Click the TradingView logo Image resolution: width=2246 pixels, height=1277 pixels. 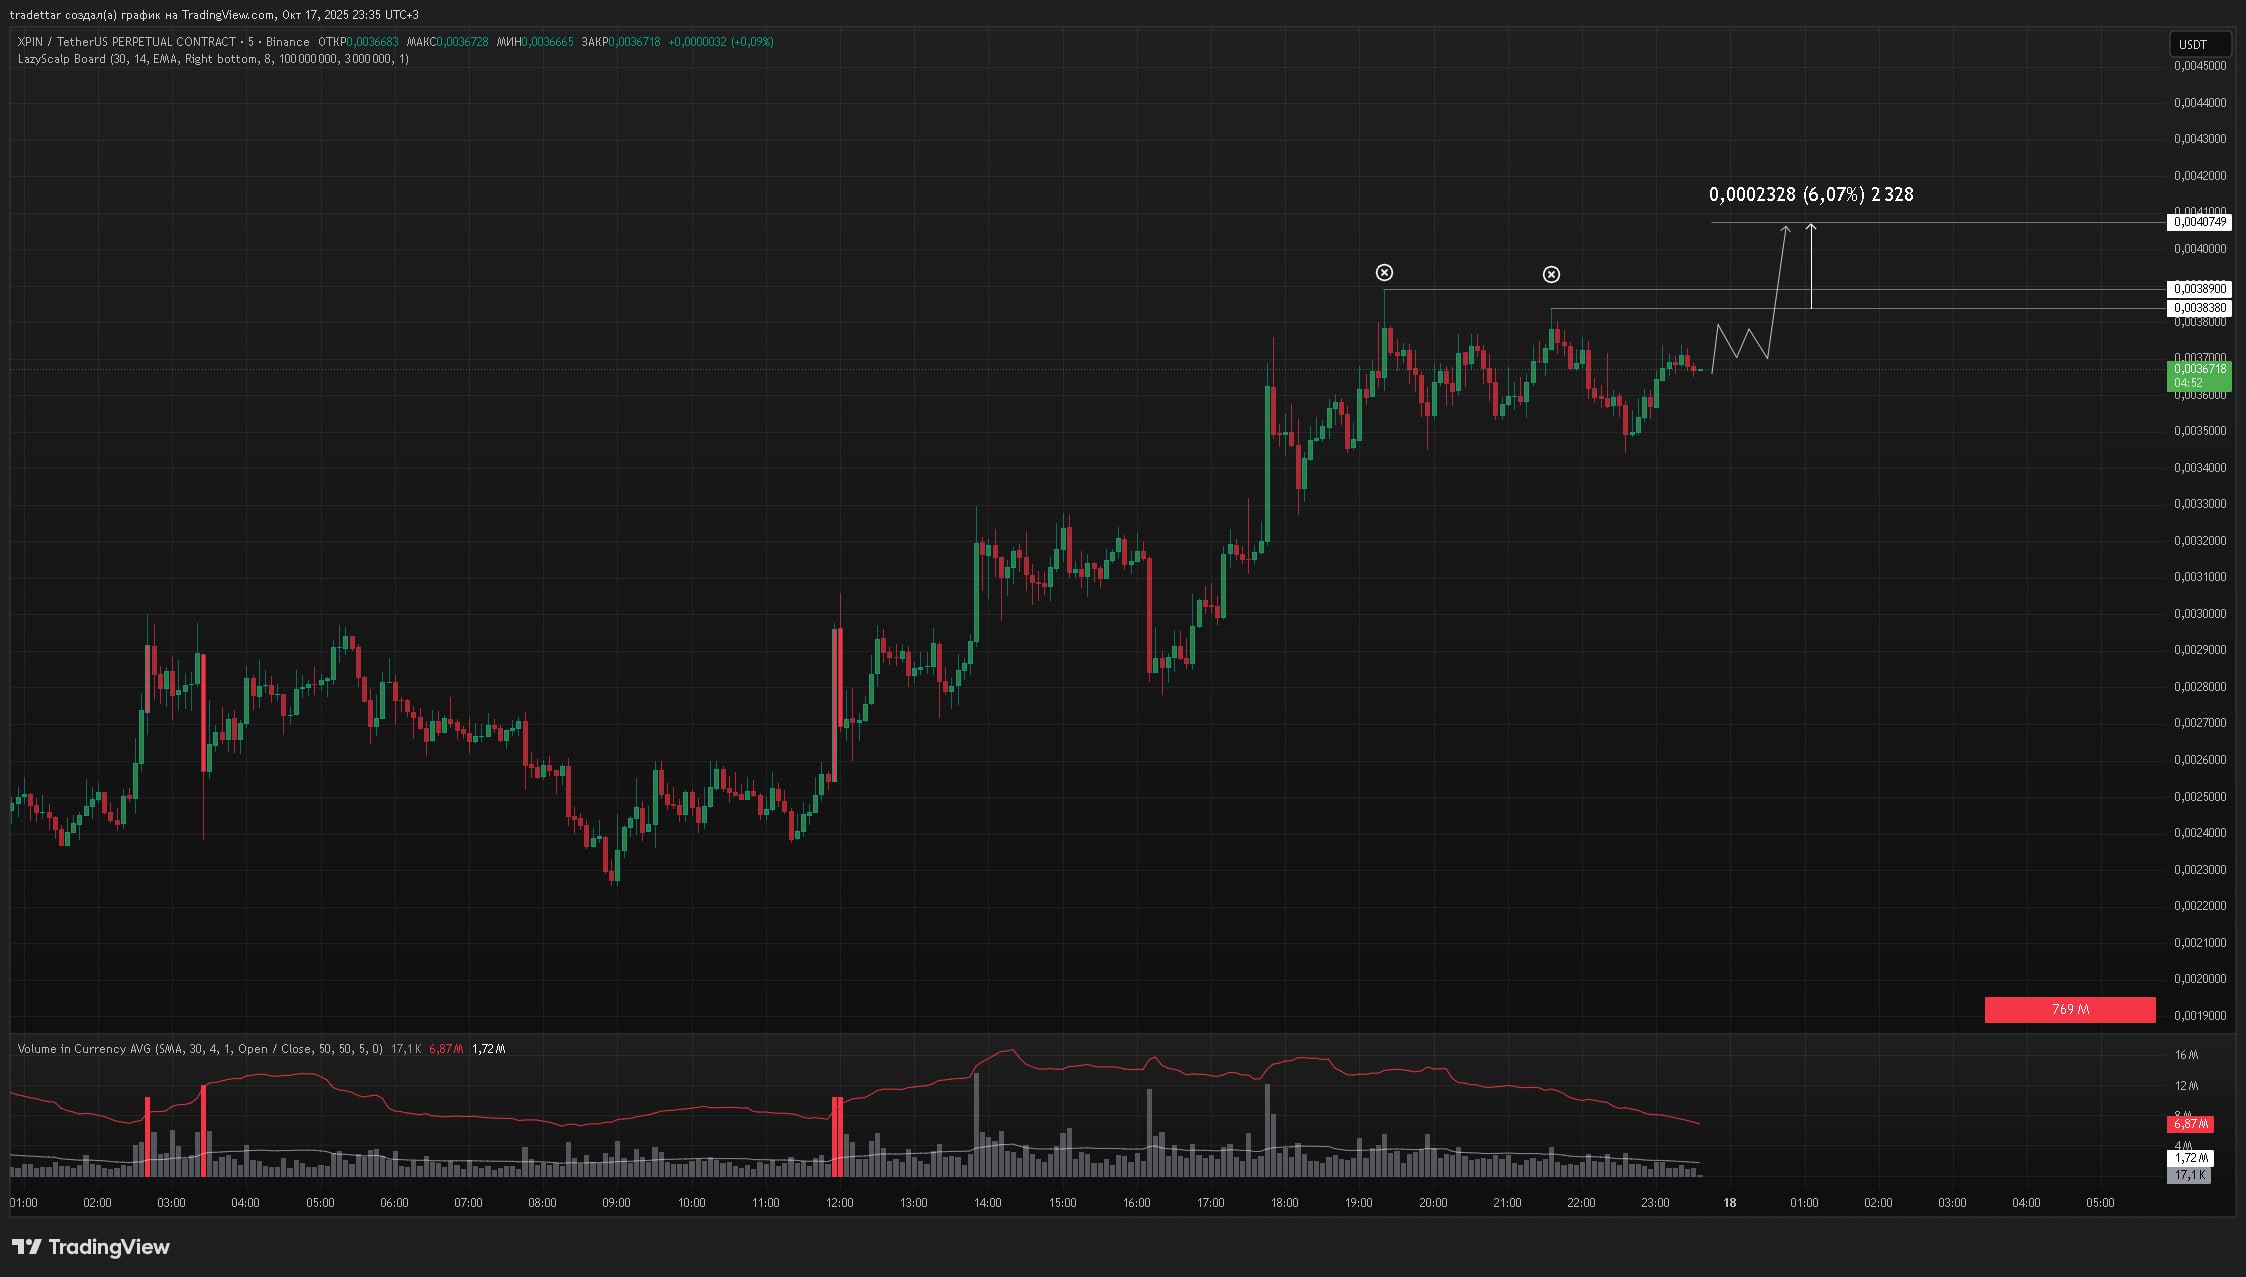point(91,1247)
